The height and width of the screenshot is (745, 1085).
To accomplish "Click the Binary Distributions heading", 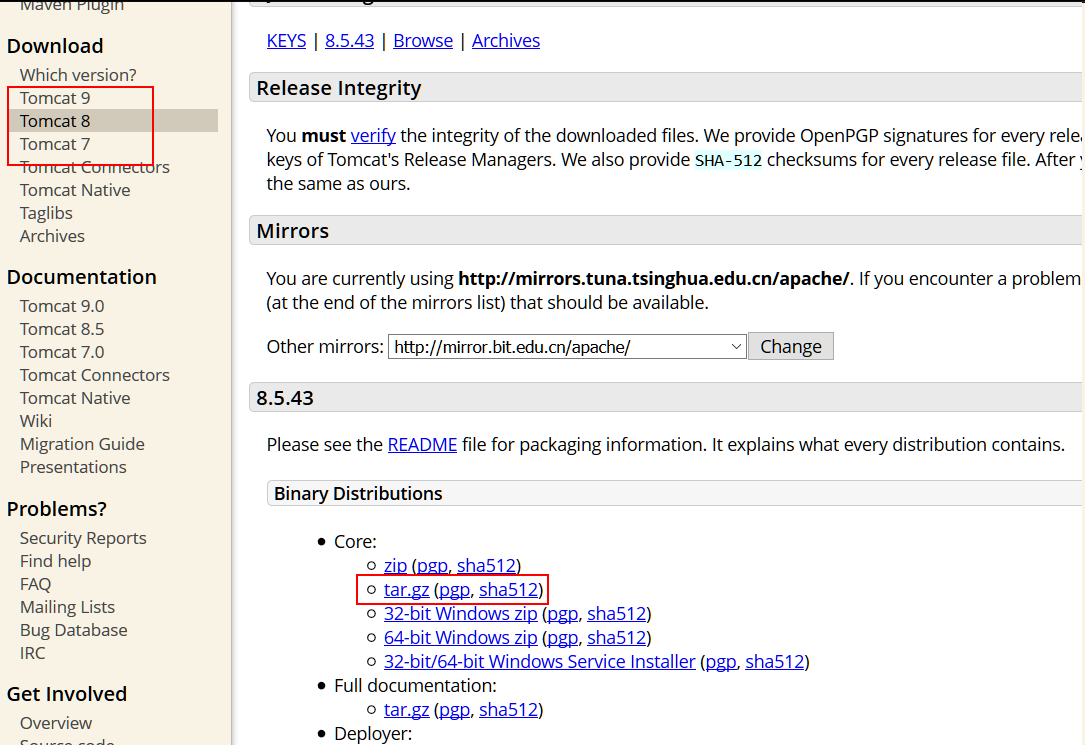I will (358, 494).
